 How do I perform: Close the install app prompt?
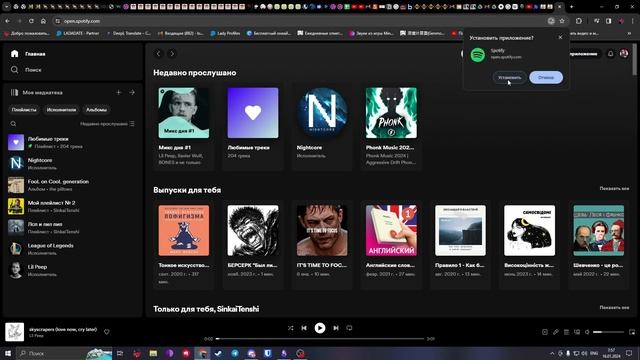click(560, 37)
